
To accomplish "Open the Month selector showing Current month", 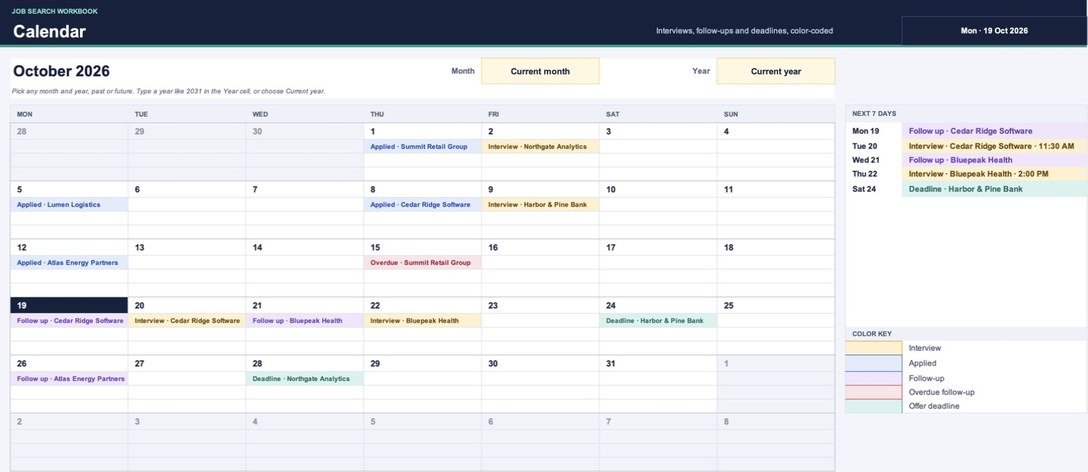I will click(x=540, y=71).
